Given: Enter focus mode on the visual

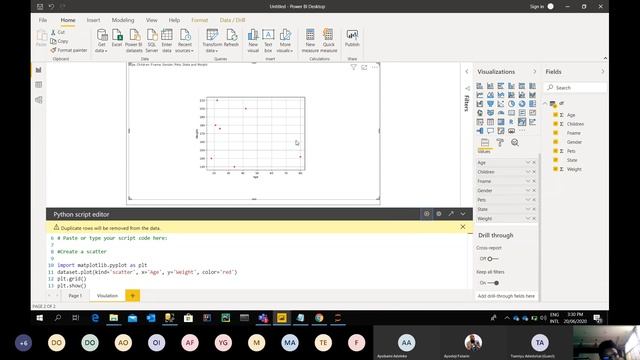Looking at the screenshot, I should tap(364, 67).
